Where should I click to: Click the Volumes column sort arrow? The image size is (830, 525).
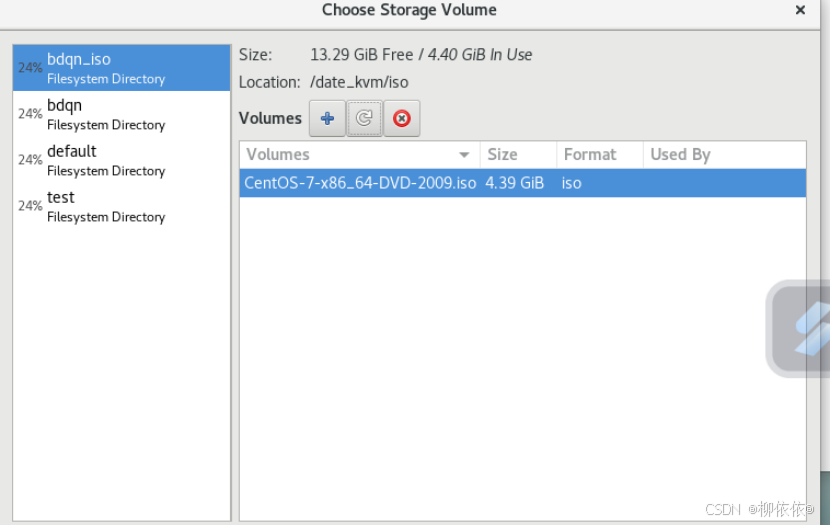(464, 155)
